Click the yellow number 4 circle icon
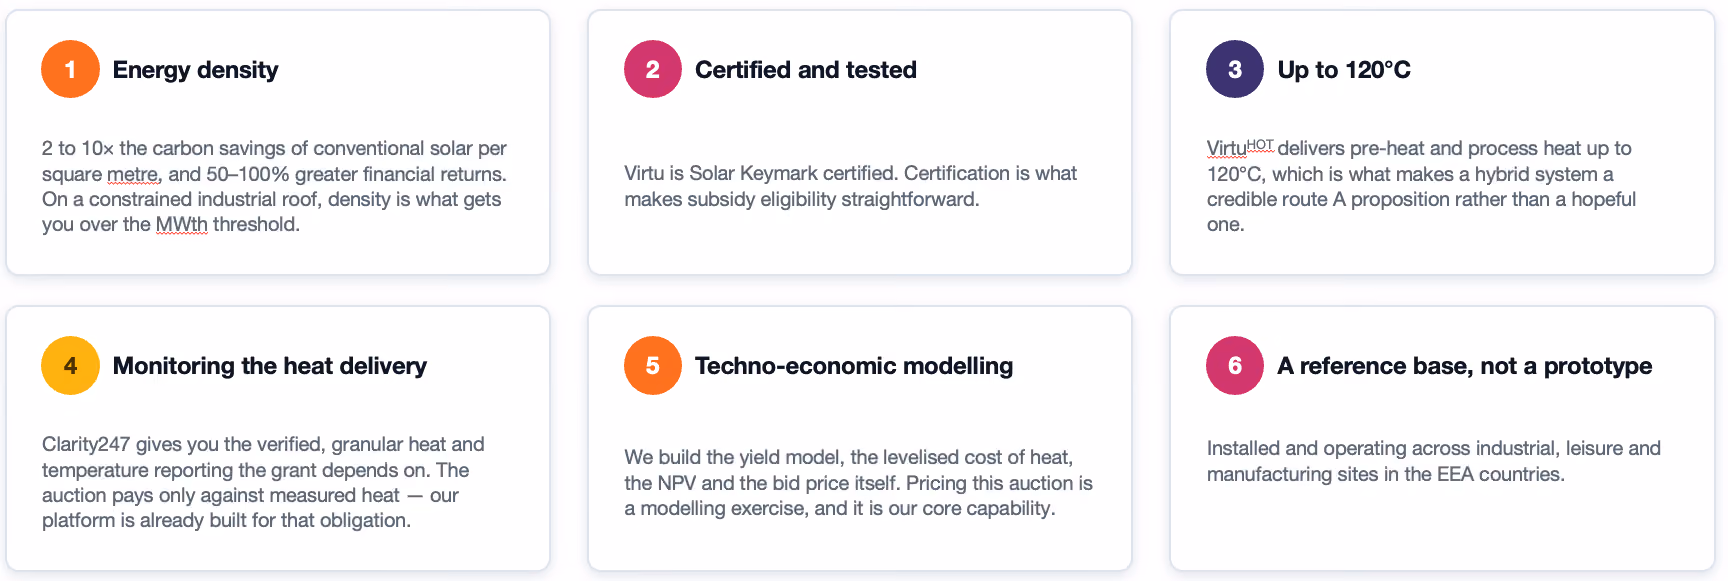 (x=70, y=366)
